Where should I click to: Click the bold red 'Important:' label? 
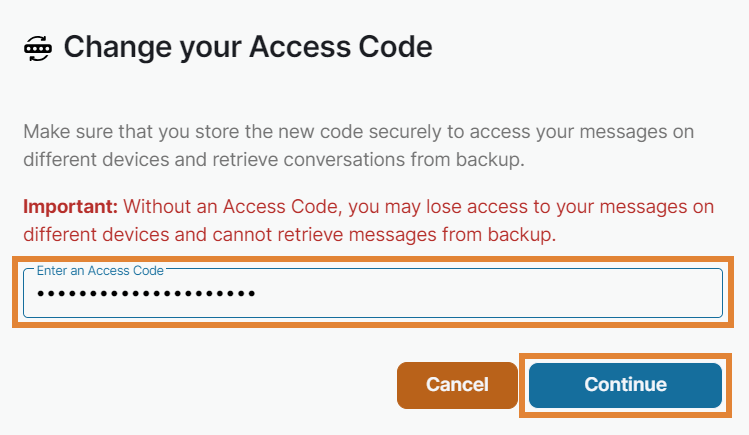coord(71,207)
